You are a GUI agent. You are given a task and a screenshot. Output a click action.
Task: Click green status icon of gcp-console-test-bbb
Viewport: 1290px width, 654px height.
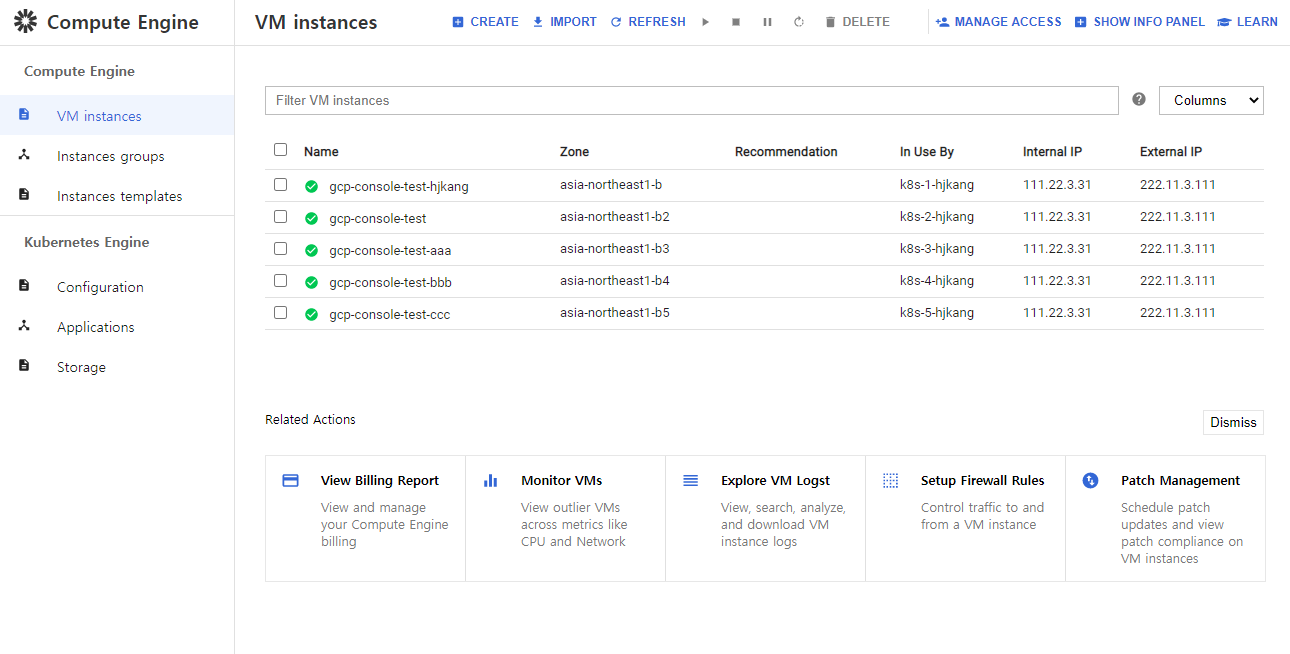tap(311, 282)
